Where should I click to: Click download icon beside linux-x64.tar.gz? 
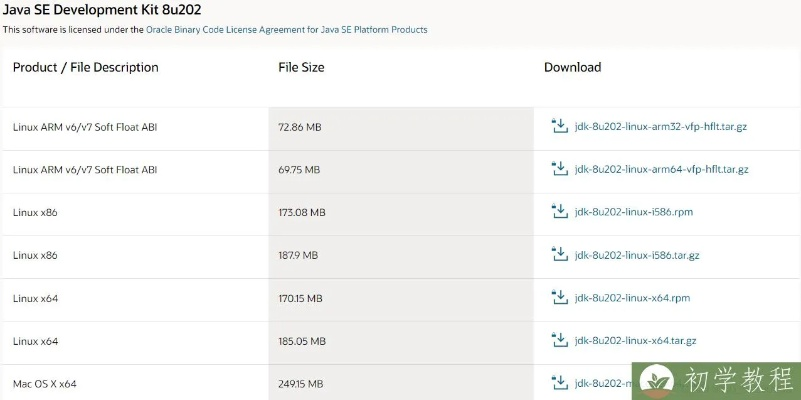[560, 340]
